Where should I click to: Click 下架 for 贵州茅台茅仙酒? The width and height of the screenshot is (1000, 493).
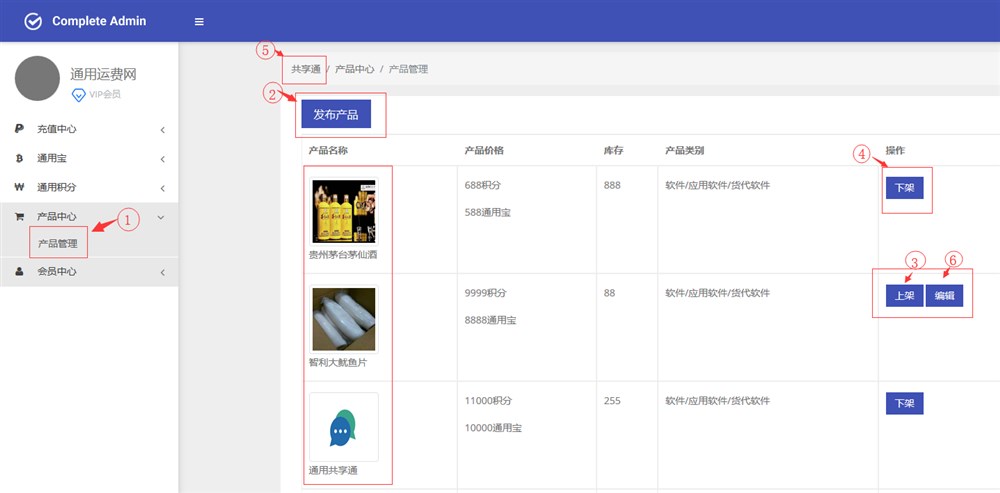pyautogui.click(x=904, y=188)
